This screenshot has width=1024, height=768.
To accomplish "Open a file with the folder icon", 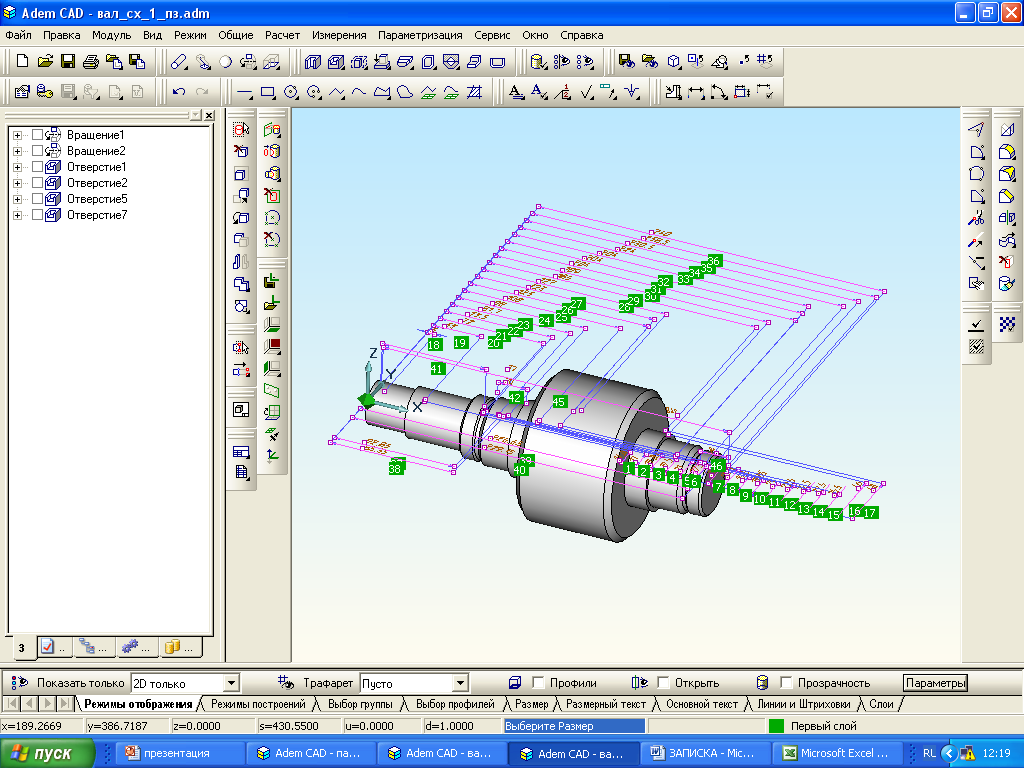I will point(45,61).
